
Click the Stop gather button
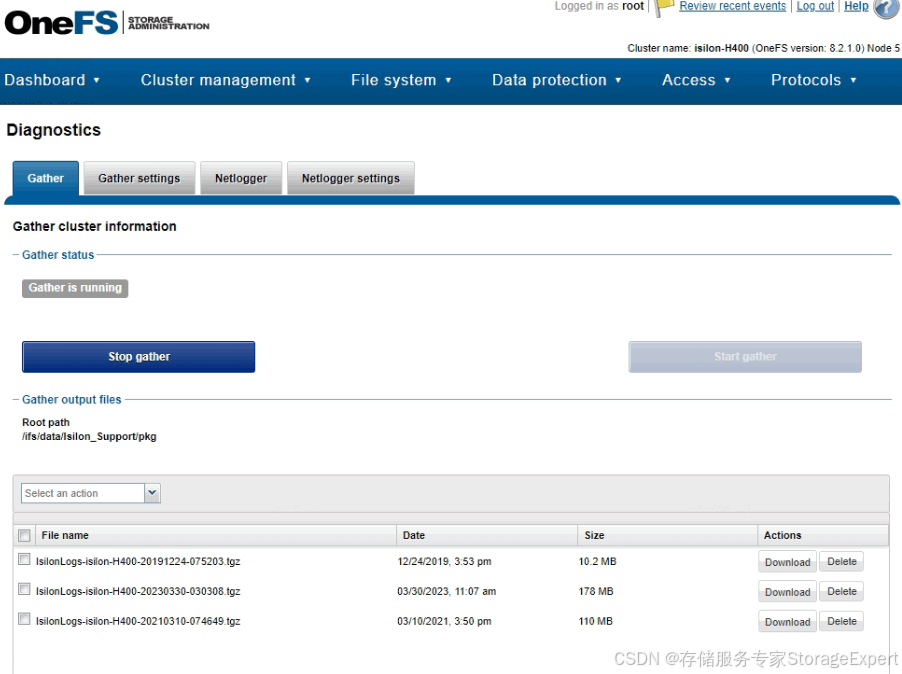(x=139, y=357)
